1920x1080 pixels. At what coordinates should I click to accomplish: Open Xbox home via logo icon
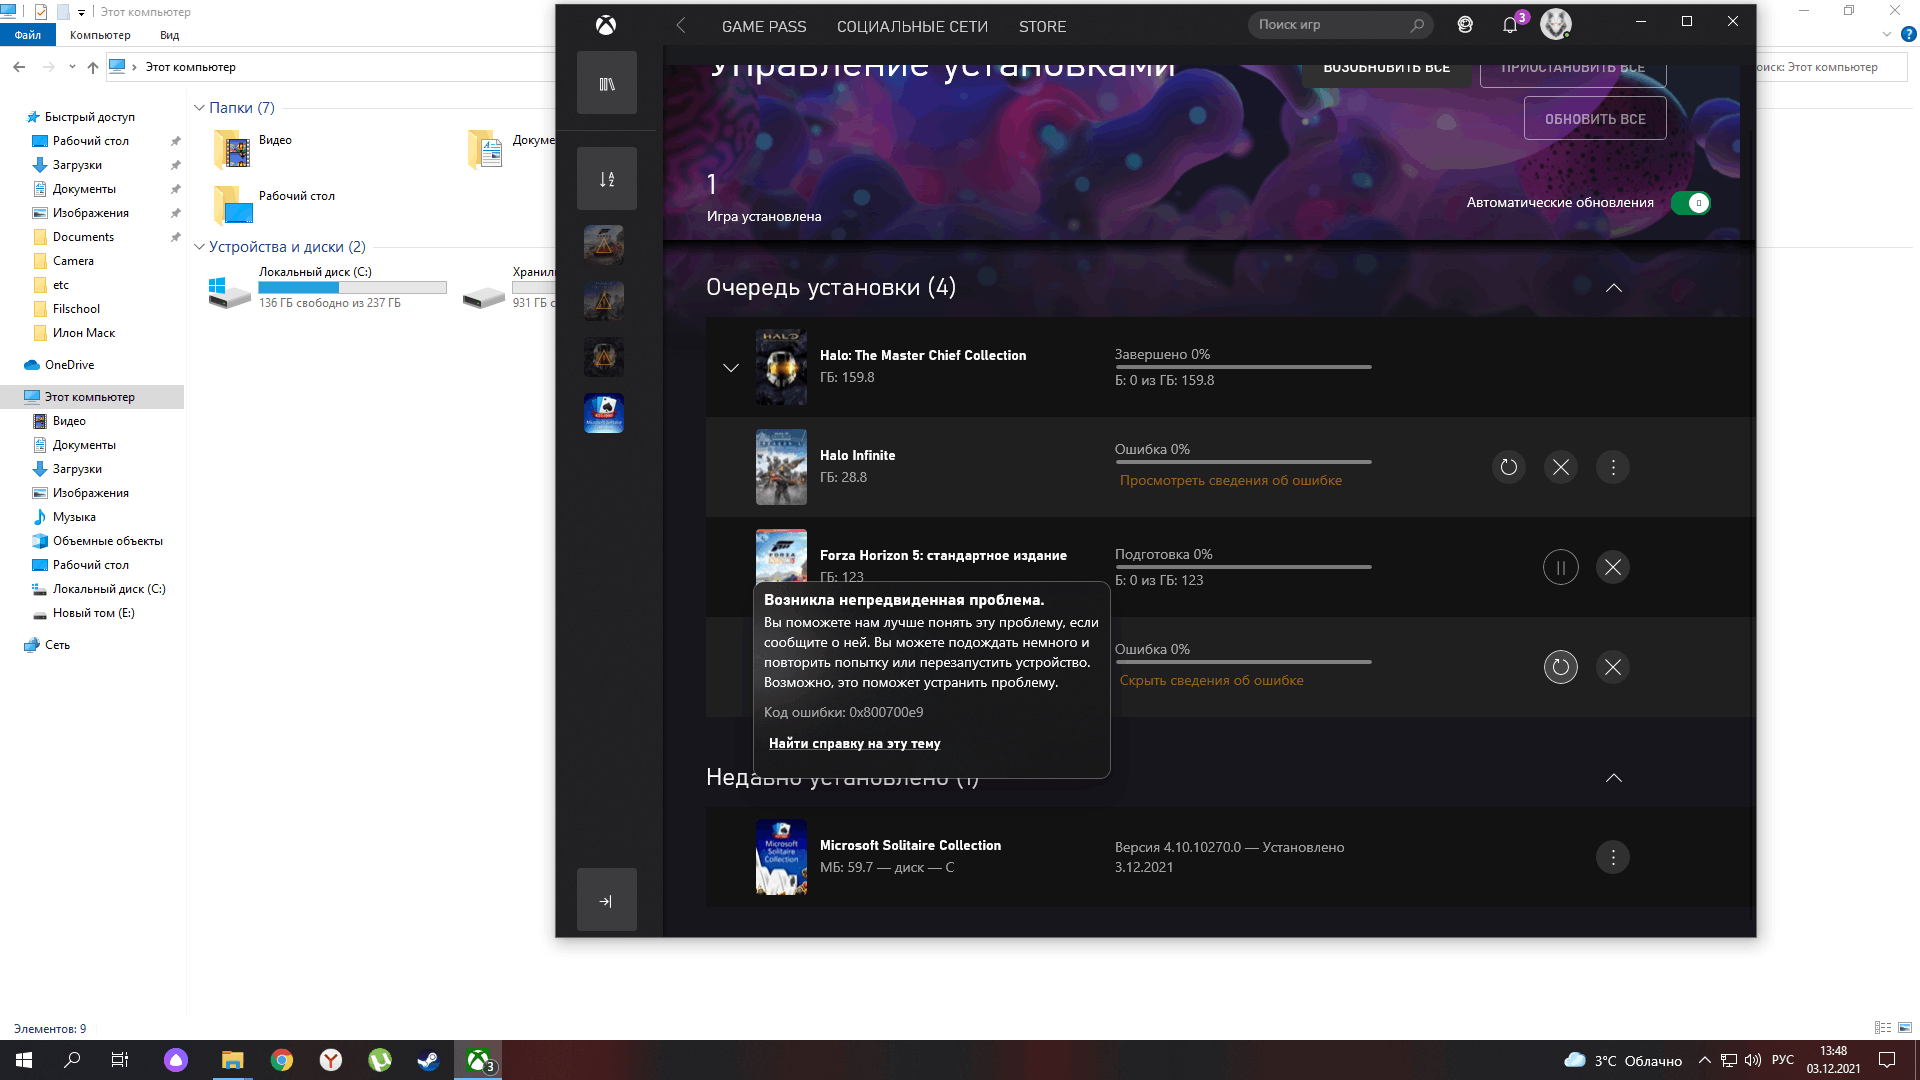coord(606,26)
